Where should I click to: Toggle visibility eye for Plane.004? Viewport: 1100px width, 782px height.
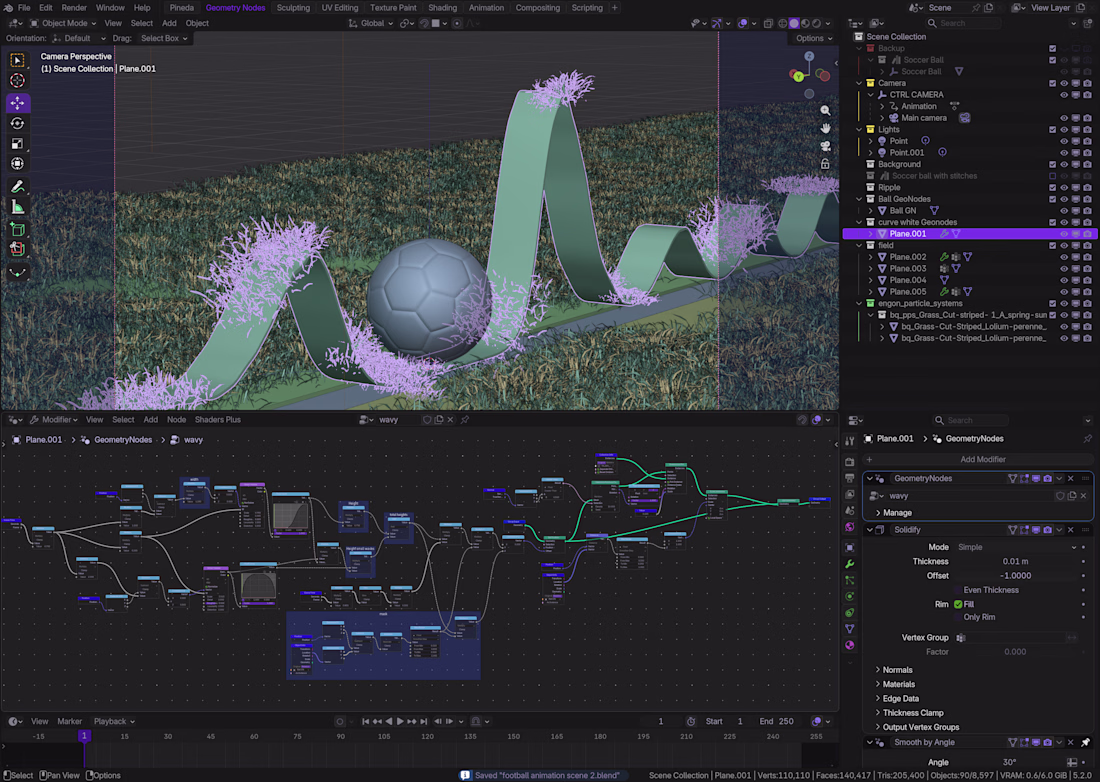(1064, 280)
